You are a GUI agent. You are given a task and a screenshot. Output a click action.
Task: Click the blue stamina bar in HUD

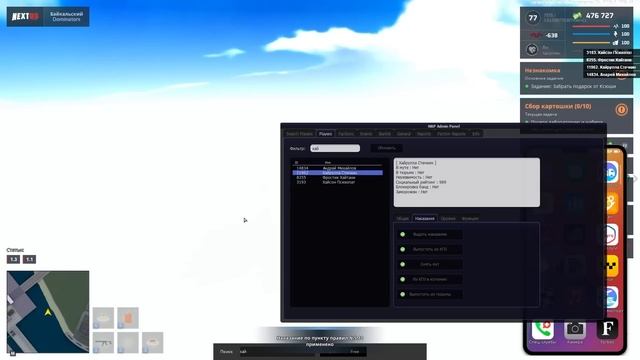point(591,34)
